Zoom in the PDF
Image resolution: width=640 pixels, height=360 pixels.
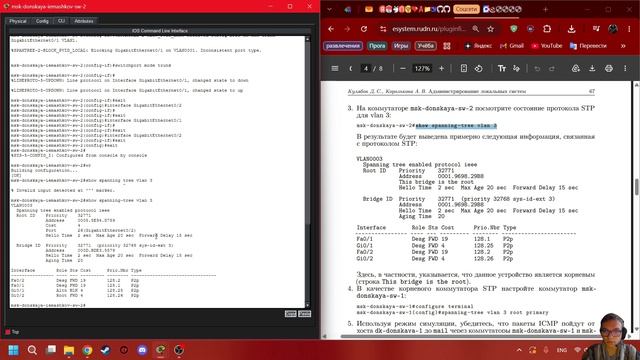point(441,69)
